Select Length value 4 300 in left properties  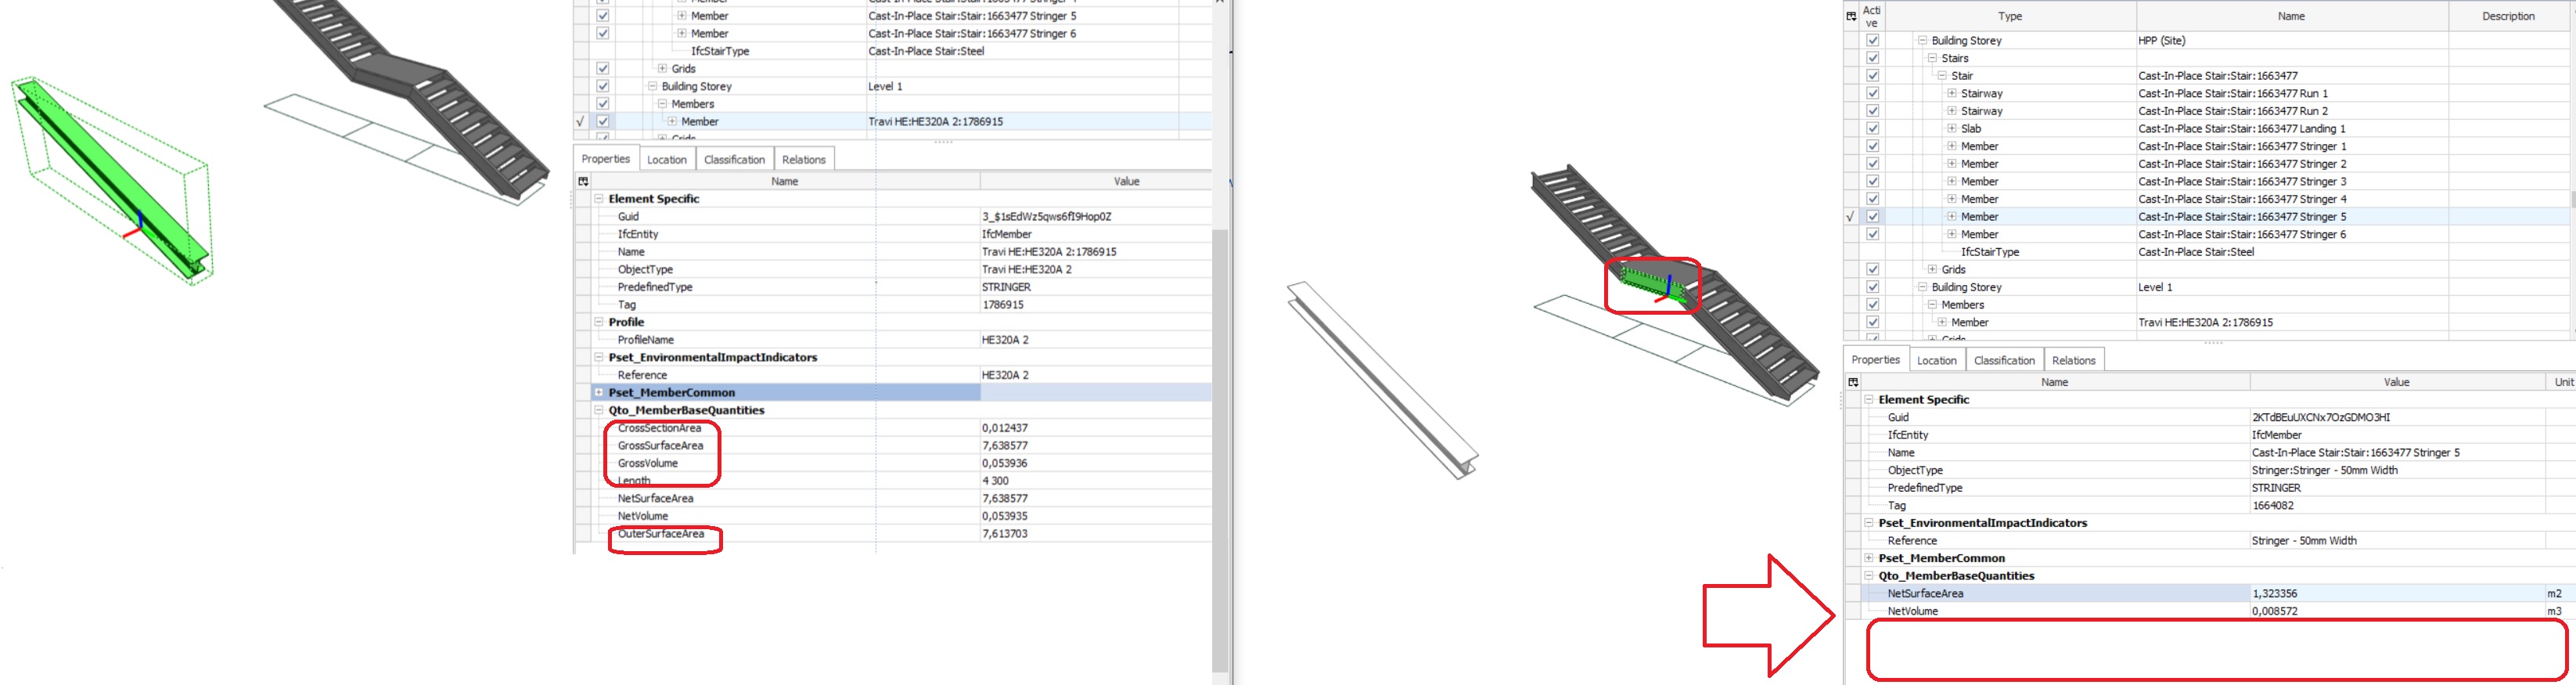coord(995,481)
